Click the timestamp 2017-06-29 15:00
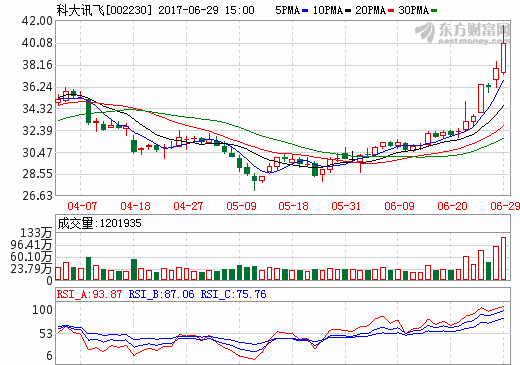The image size is (520, 365). click(x=206, y=10)
